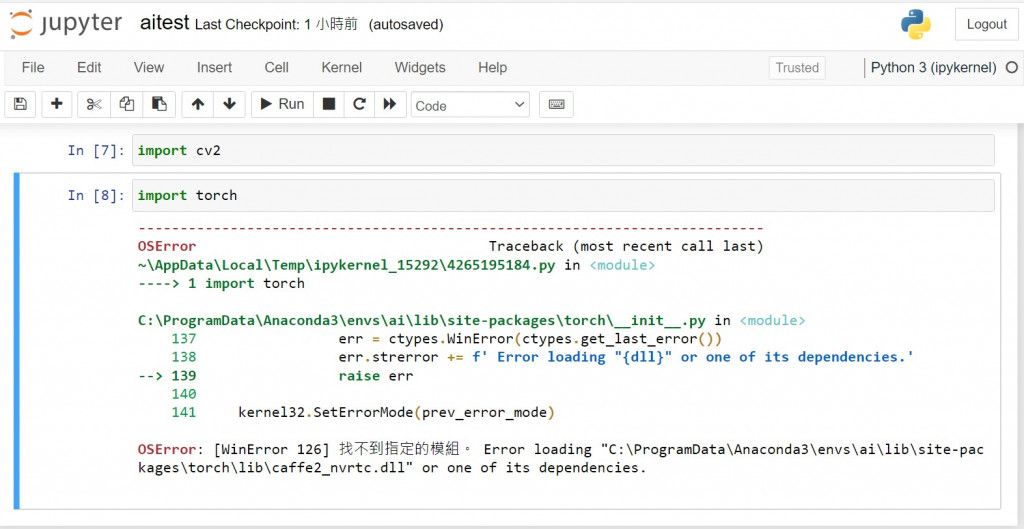Click the In [7] prompt

pyautogui.click(x=95, y=151)
